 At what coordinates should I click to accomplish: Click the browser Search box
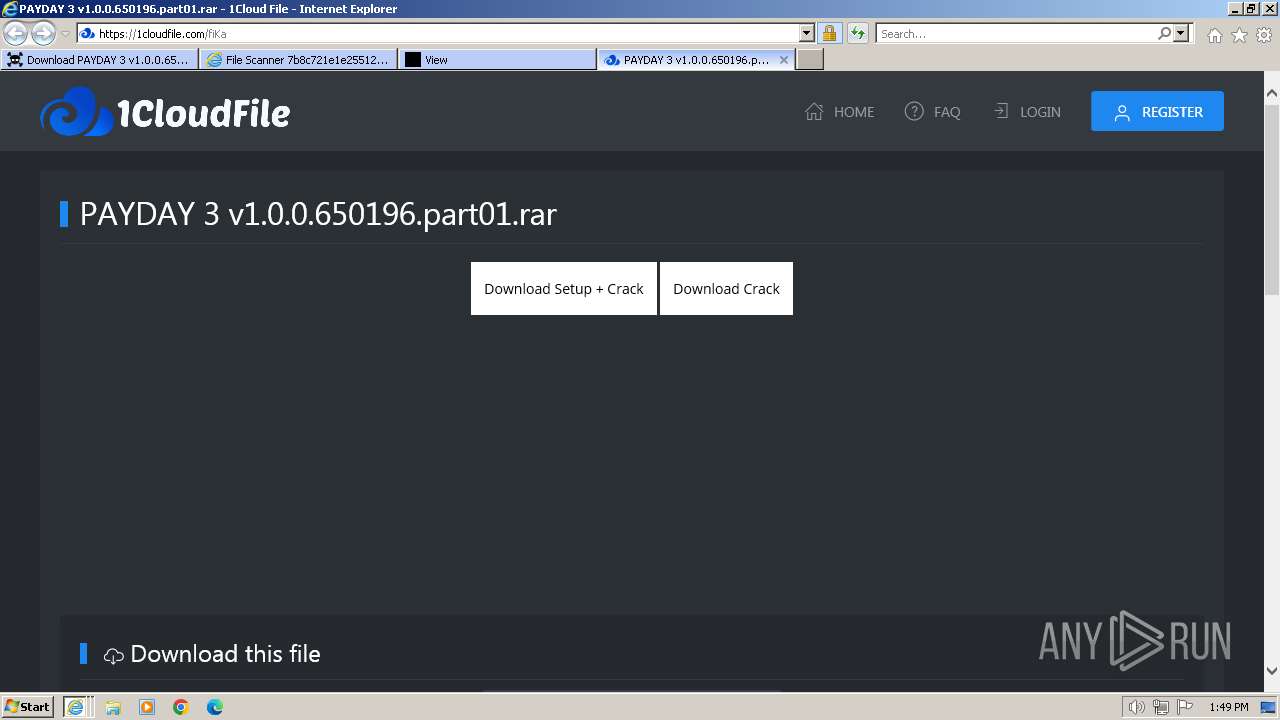(1016, 33)
